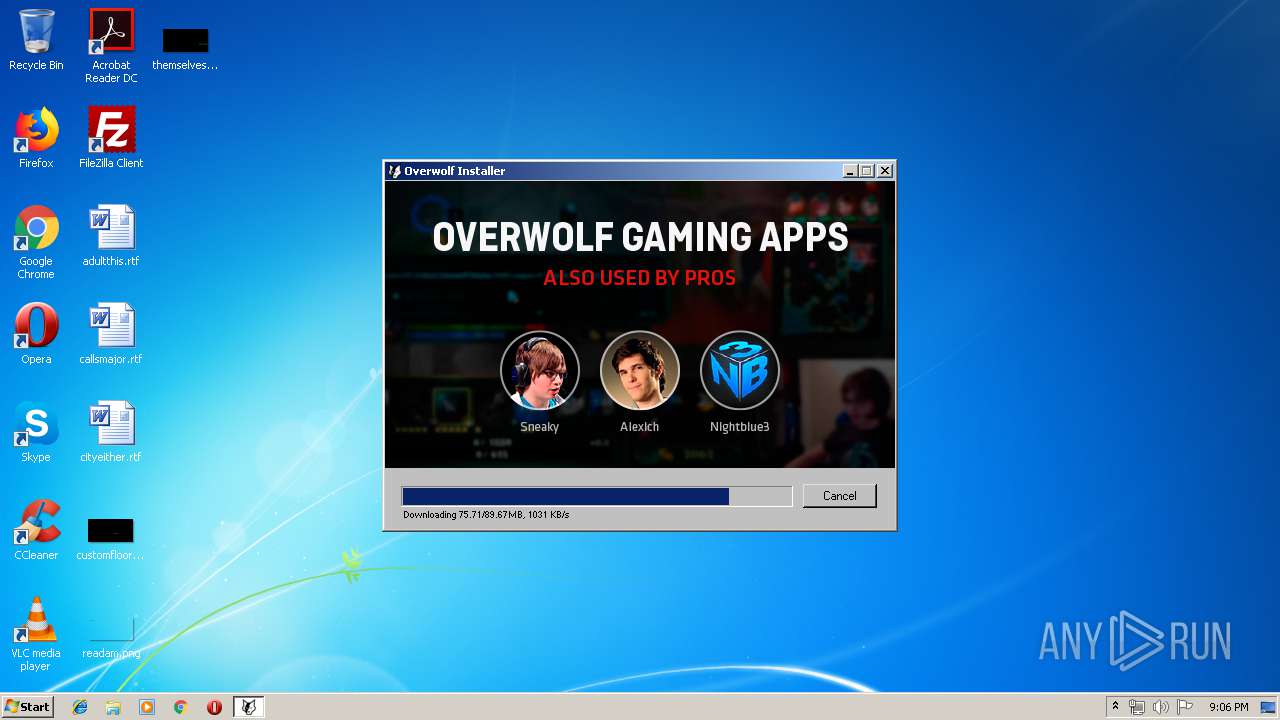Click the download progress bar
Viewport: 1280px width, 720px height.
tap(597, 496)
